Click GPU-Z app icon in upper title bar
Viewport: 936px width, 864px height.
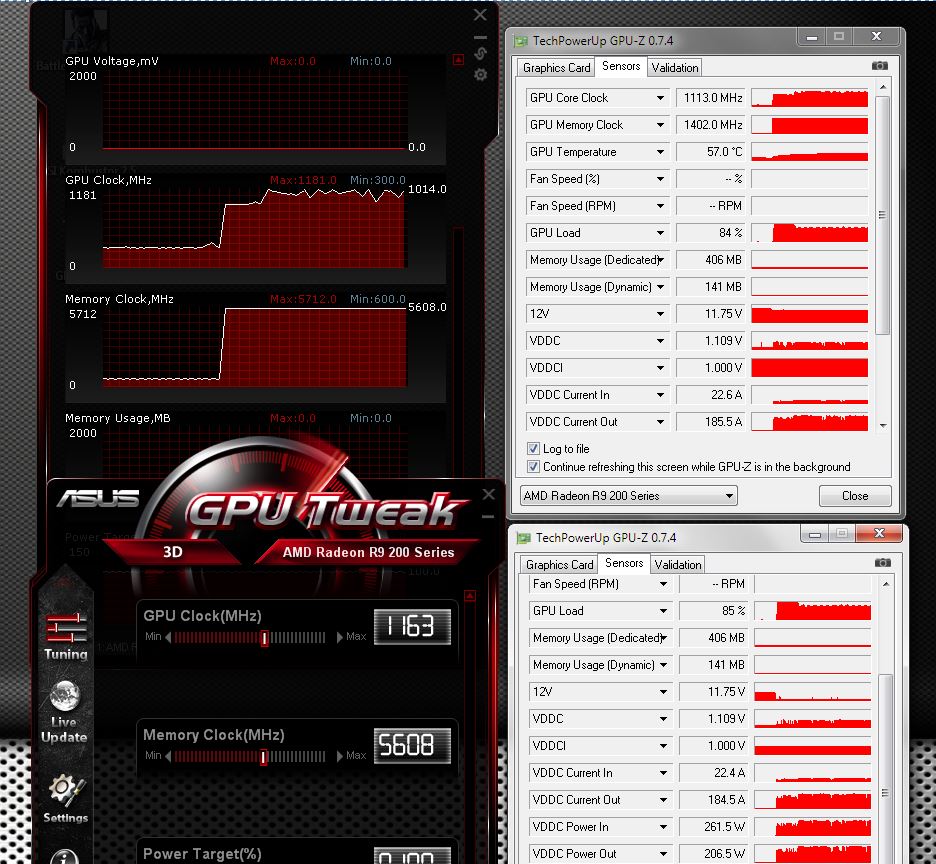coord(521,41)
